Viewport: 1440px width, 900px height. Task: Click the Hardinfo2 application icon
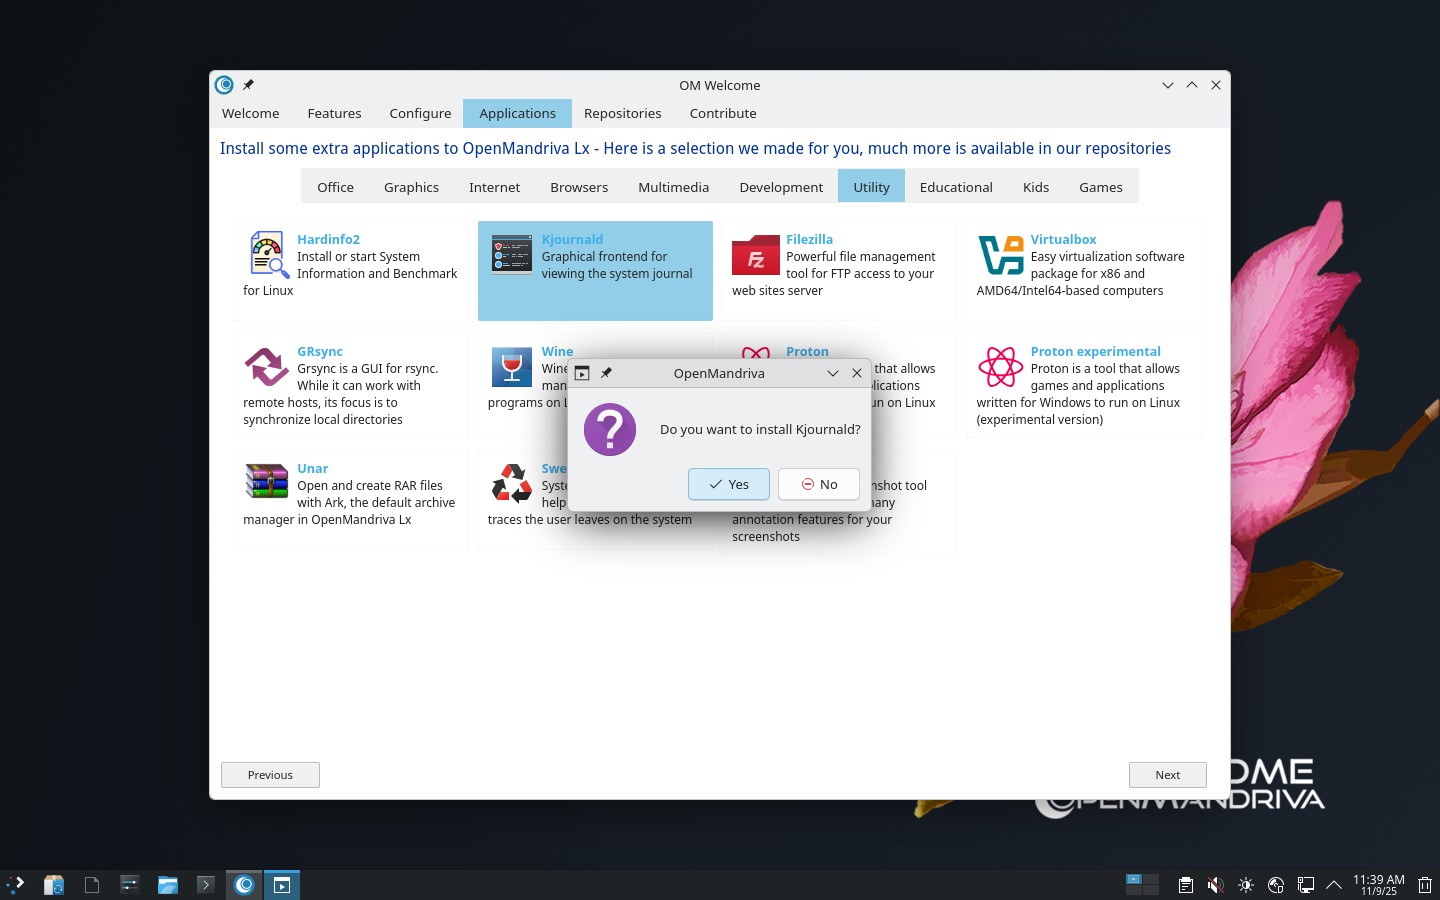point(267,255)
